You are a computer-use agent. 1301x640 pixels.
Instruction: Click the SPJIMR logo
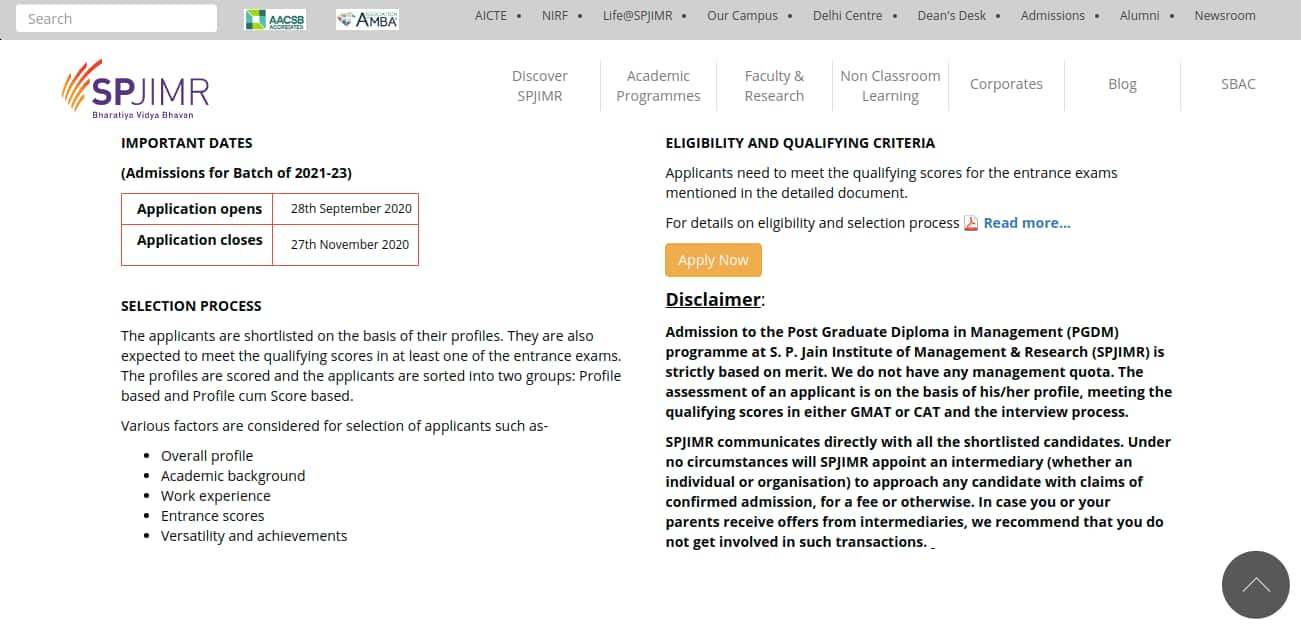[135, 89]
